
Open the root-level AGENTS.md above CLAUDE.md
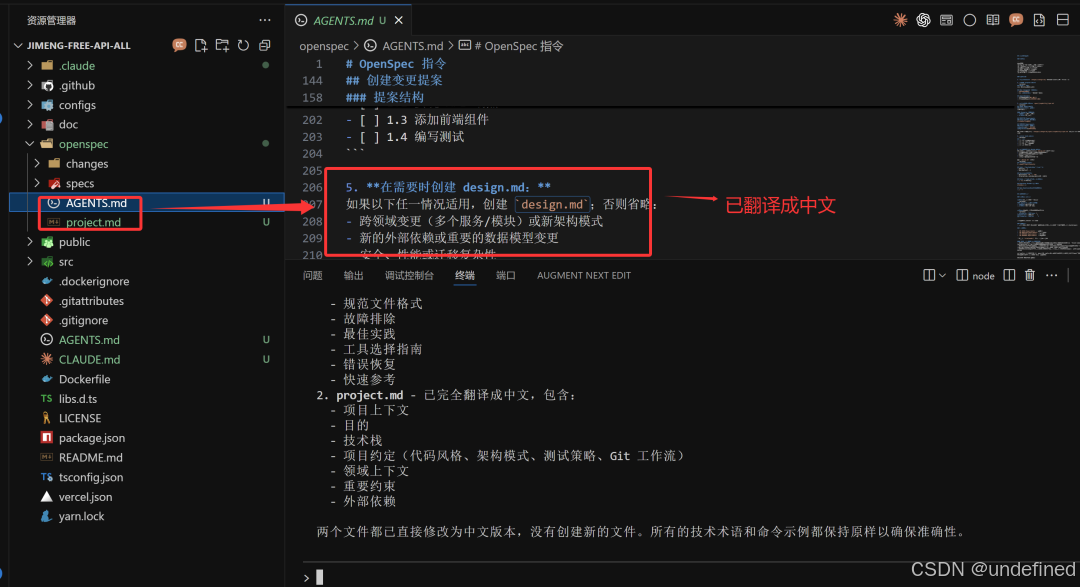(x=89, y=340)
